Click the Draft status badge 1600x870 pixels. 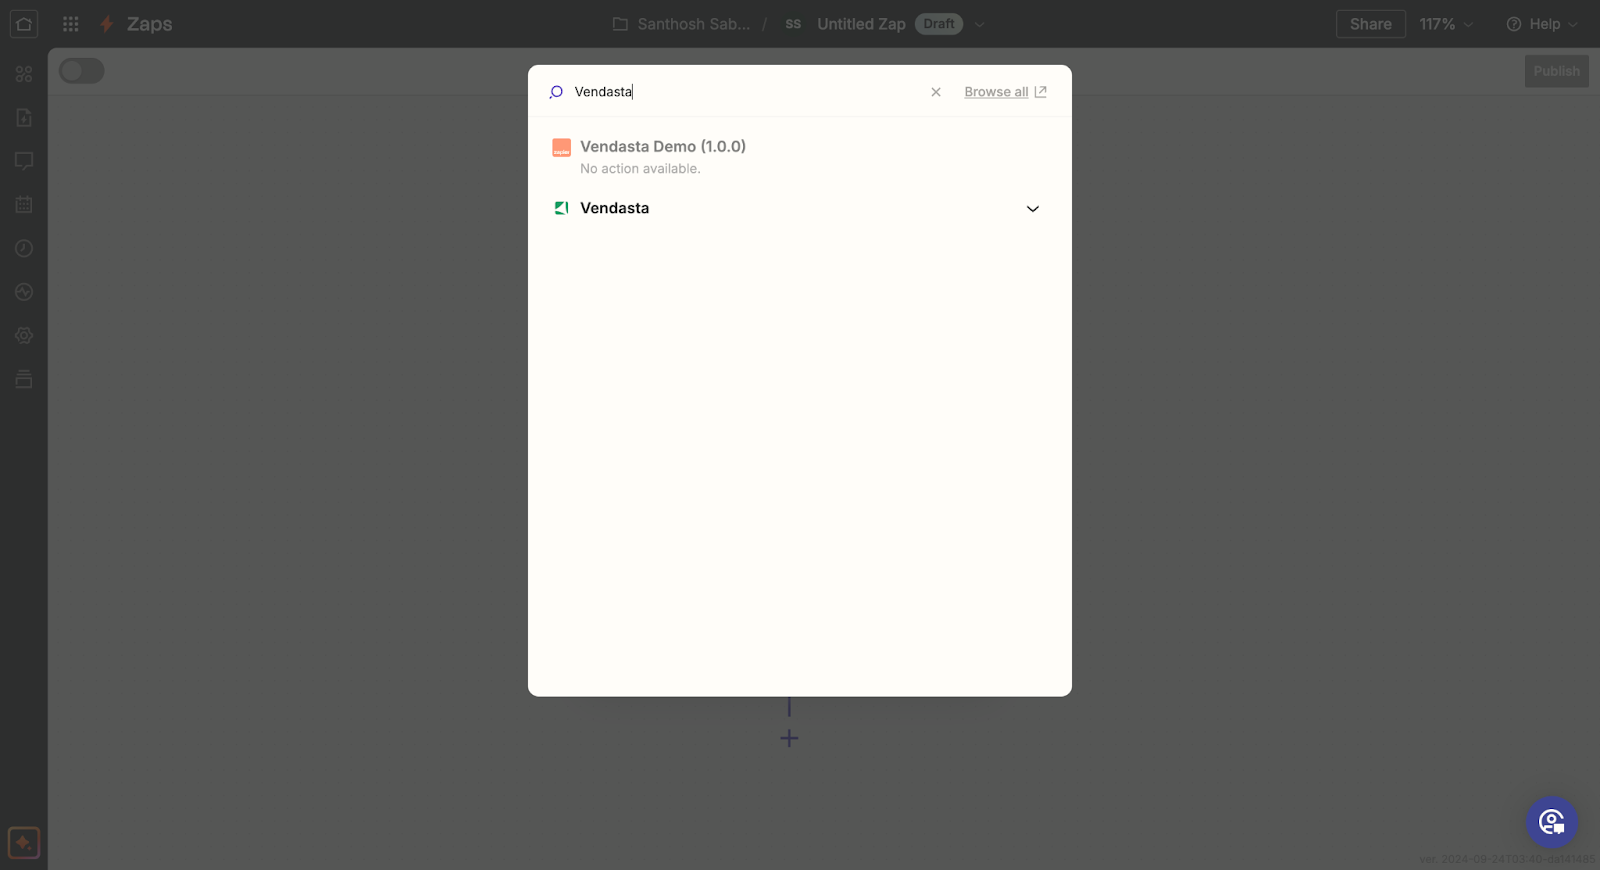939,24
